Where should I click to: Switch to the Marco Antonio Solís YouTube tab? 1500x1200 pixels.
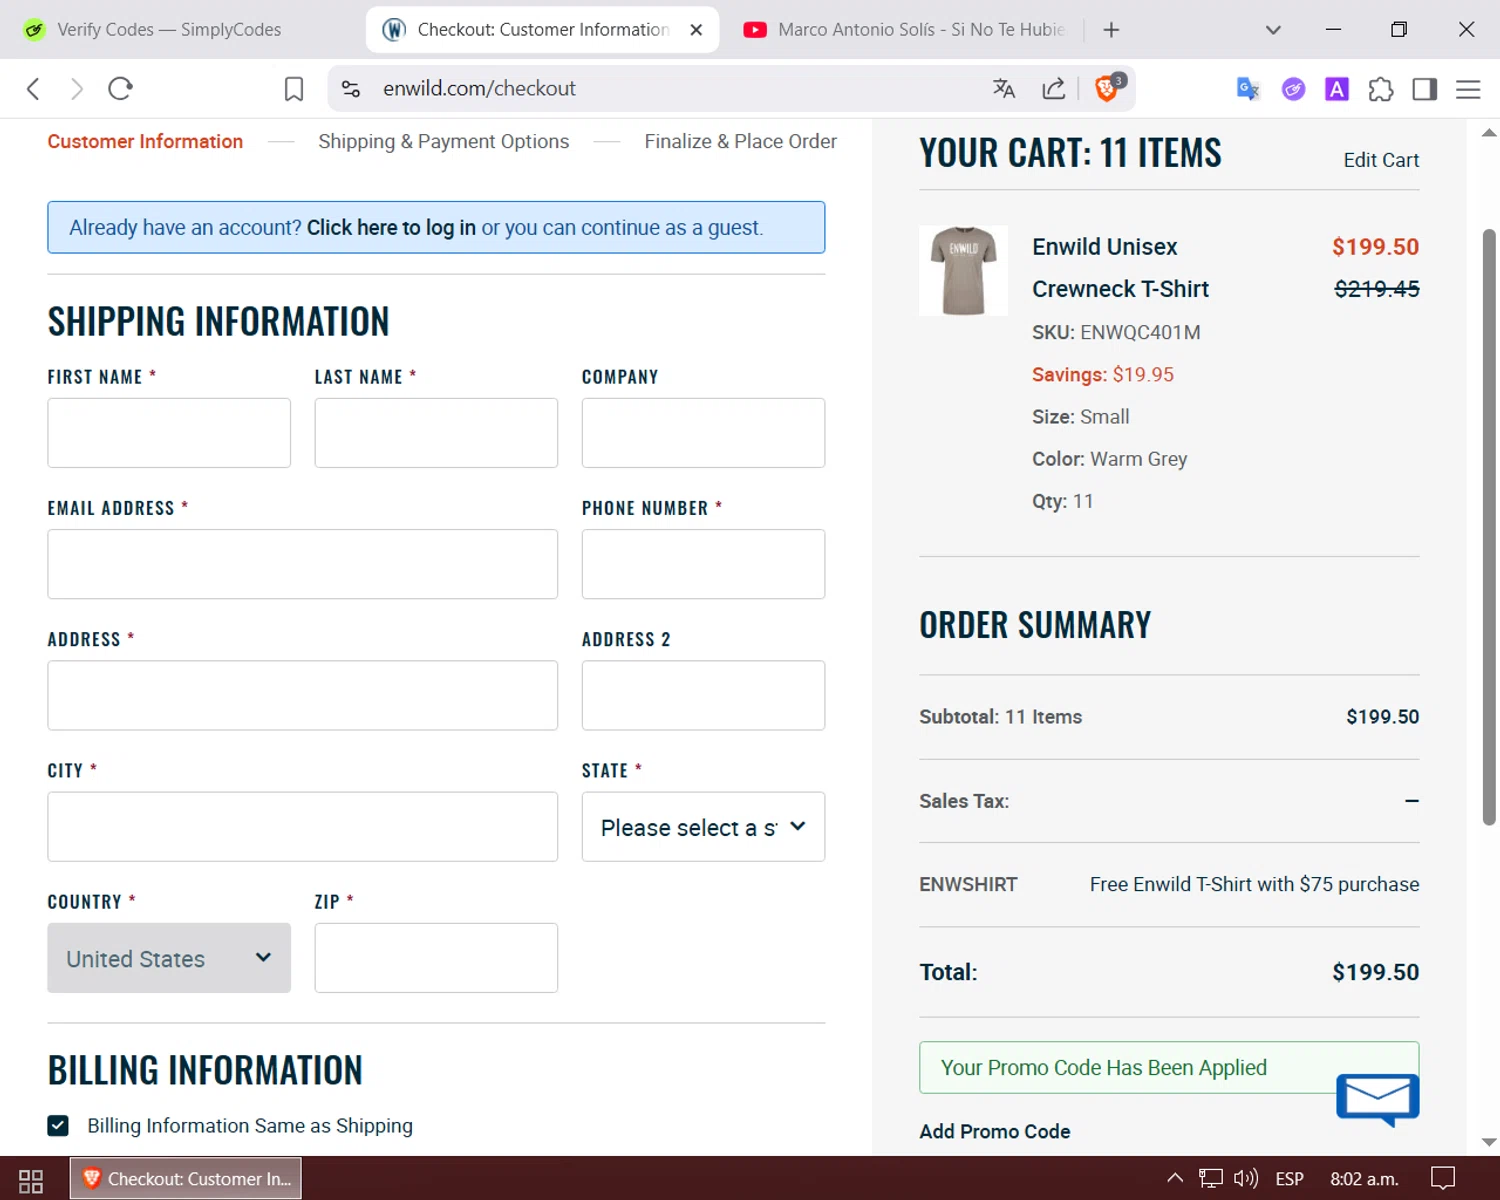point(904,30)
